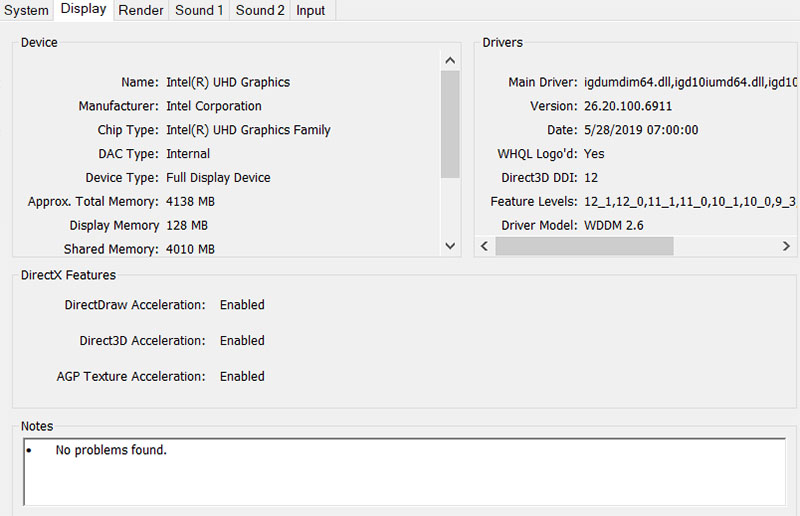Screen dimensions: 800x516
Task: Switch to the Sound 2 tab
Action: click(x=260, y=10)
